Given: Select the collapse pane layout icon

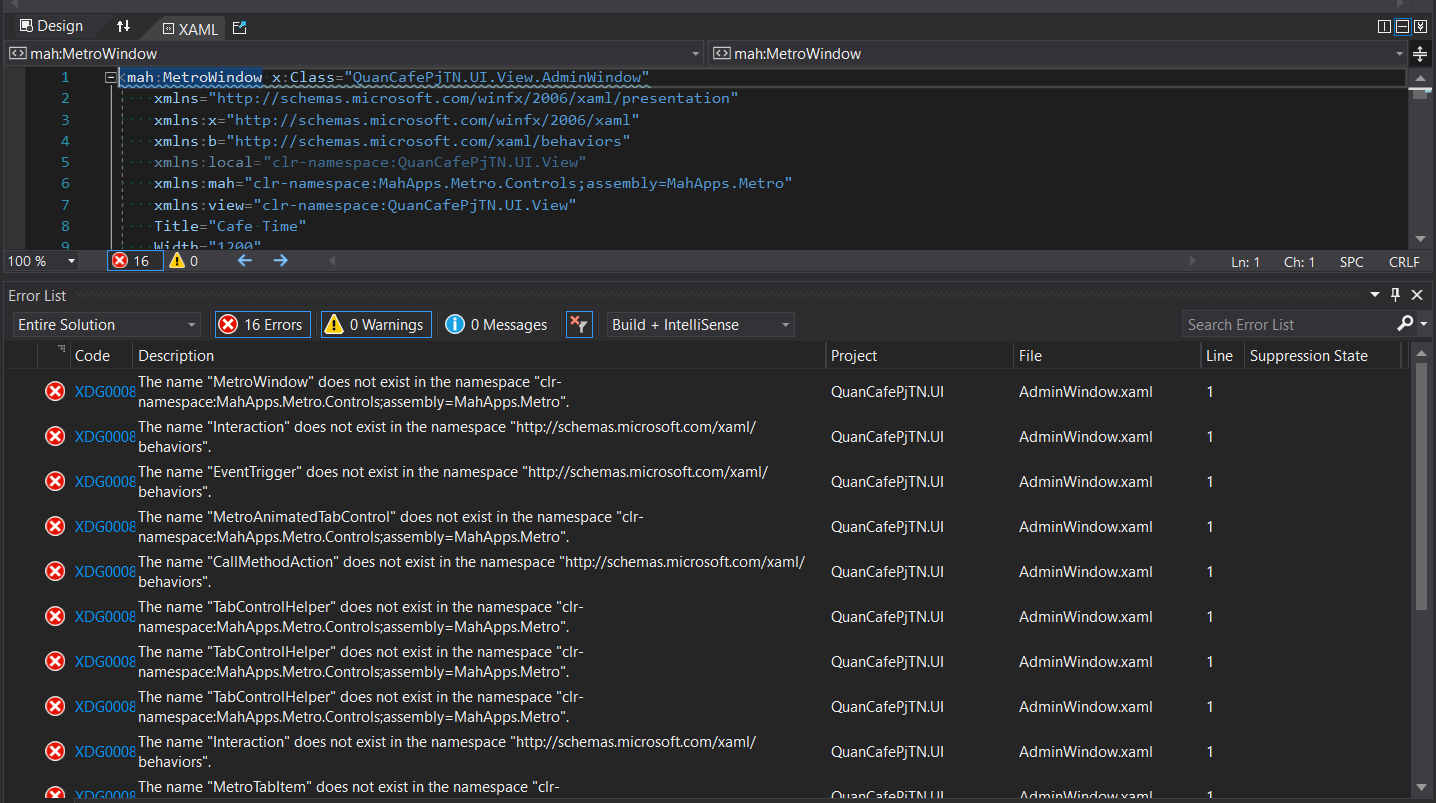Looking at the screenshot, I should 1420,26.
